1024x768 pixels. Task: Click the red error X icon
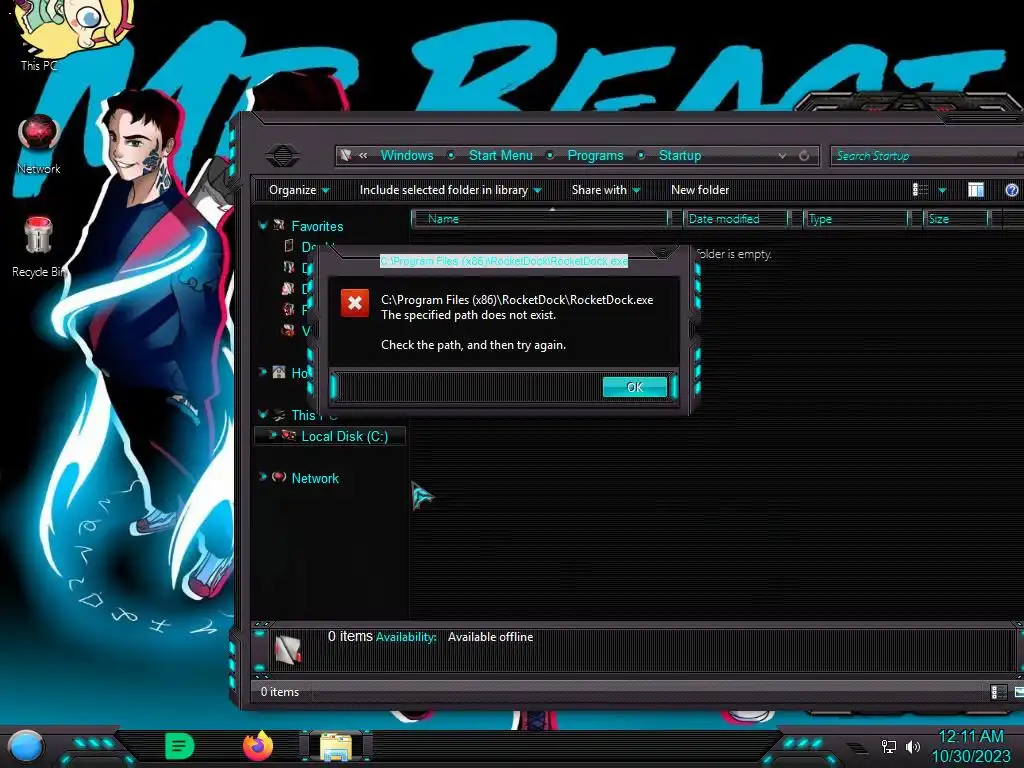(355, 303)
